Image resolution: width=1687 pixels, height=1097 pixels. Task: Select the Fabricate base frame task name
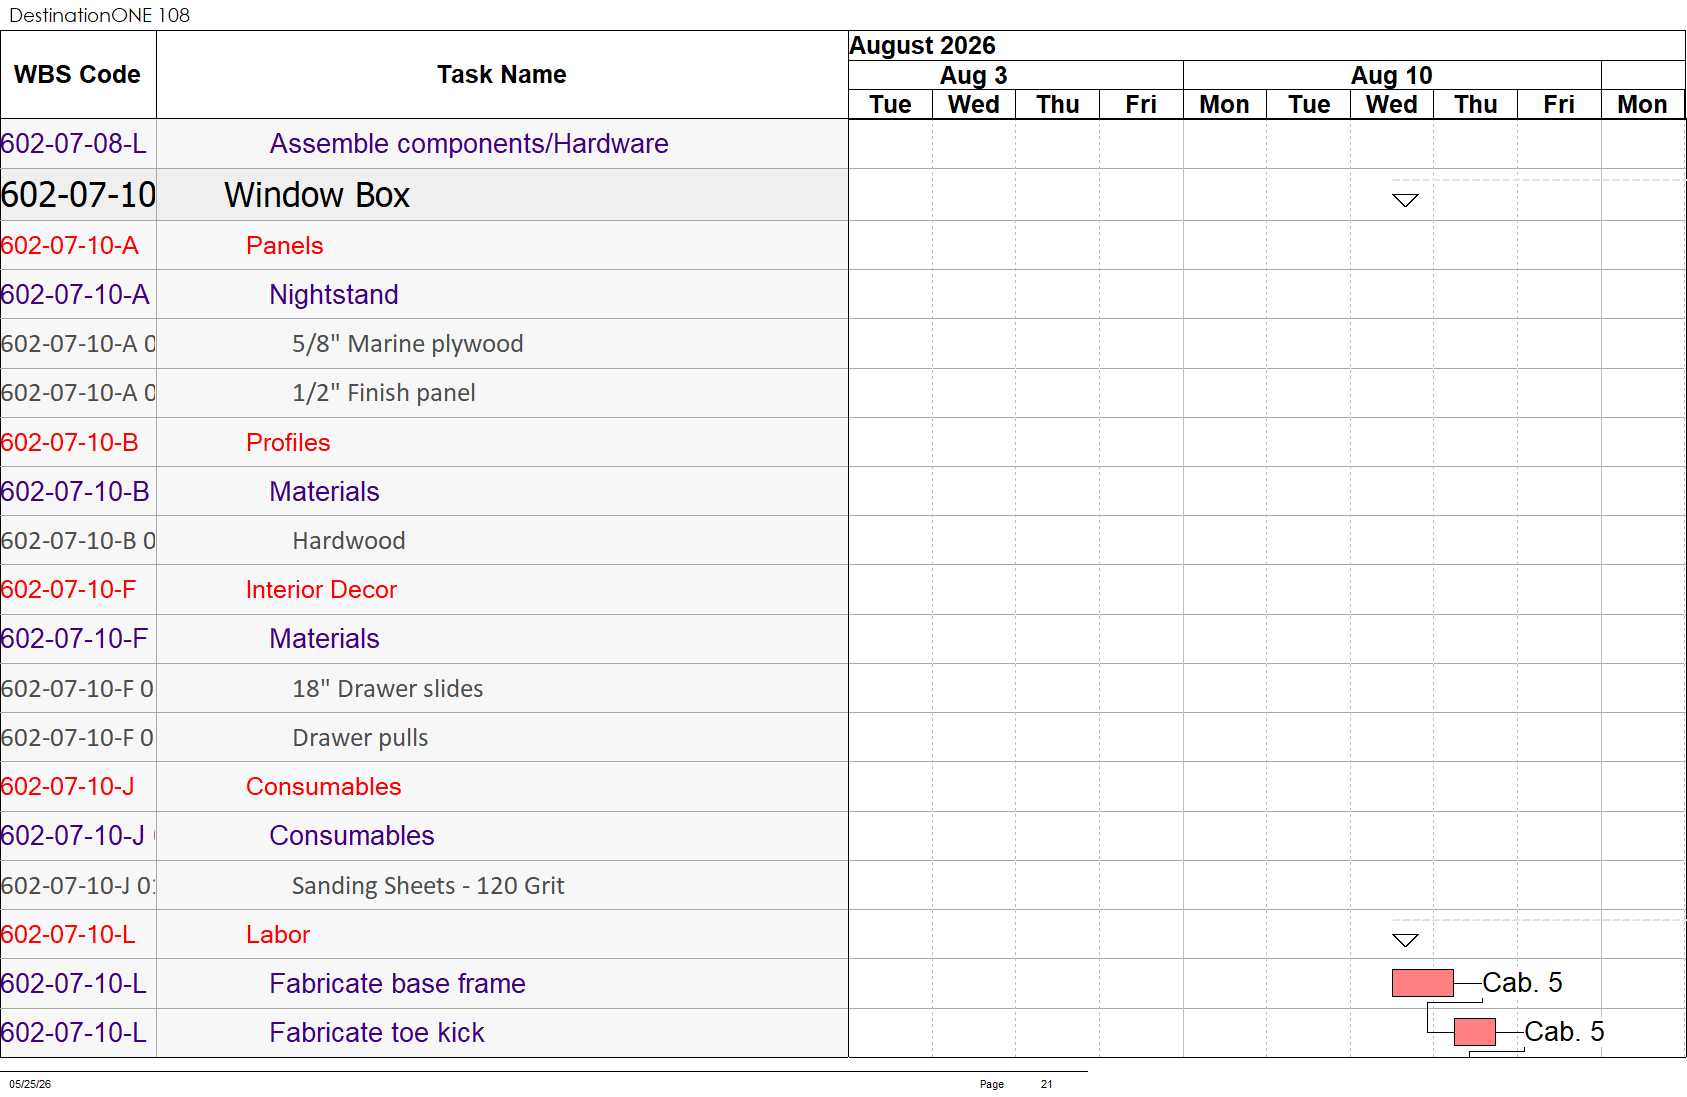(x=397, y=984)
